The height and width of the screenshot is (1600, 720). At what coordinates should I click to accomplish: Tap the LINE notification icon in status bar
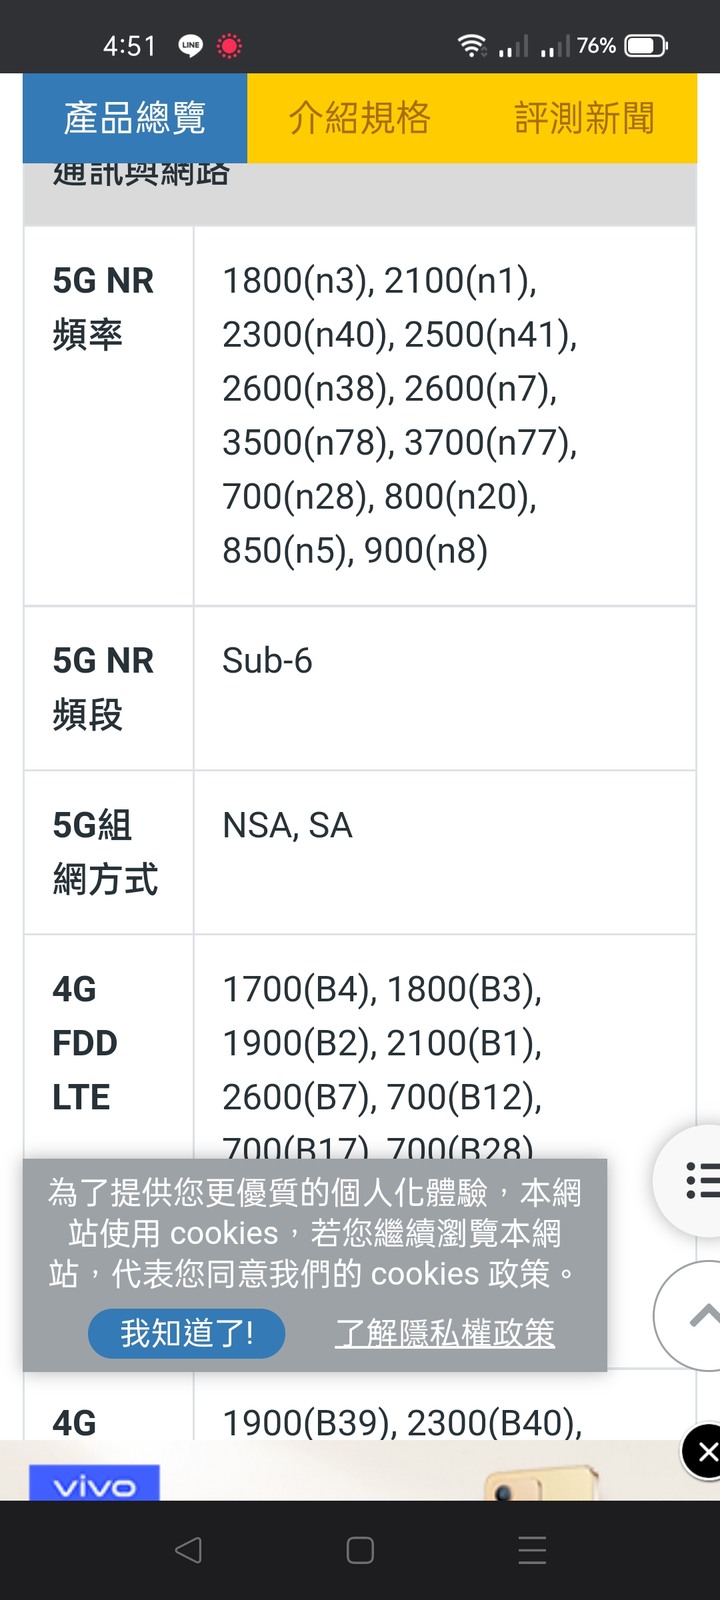(190, 46)
